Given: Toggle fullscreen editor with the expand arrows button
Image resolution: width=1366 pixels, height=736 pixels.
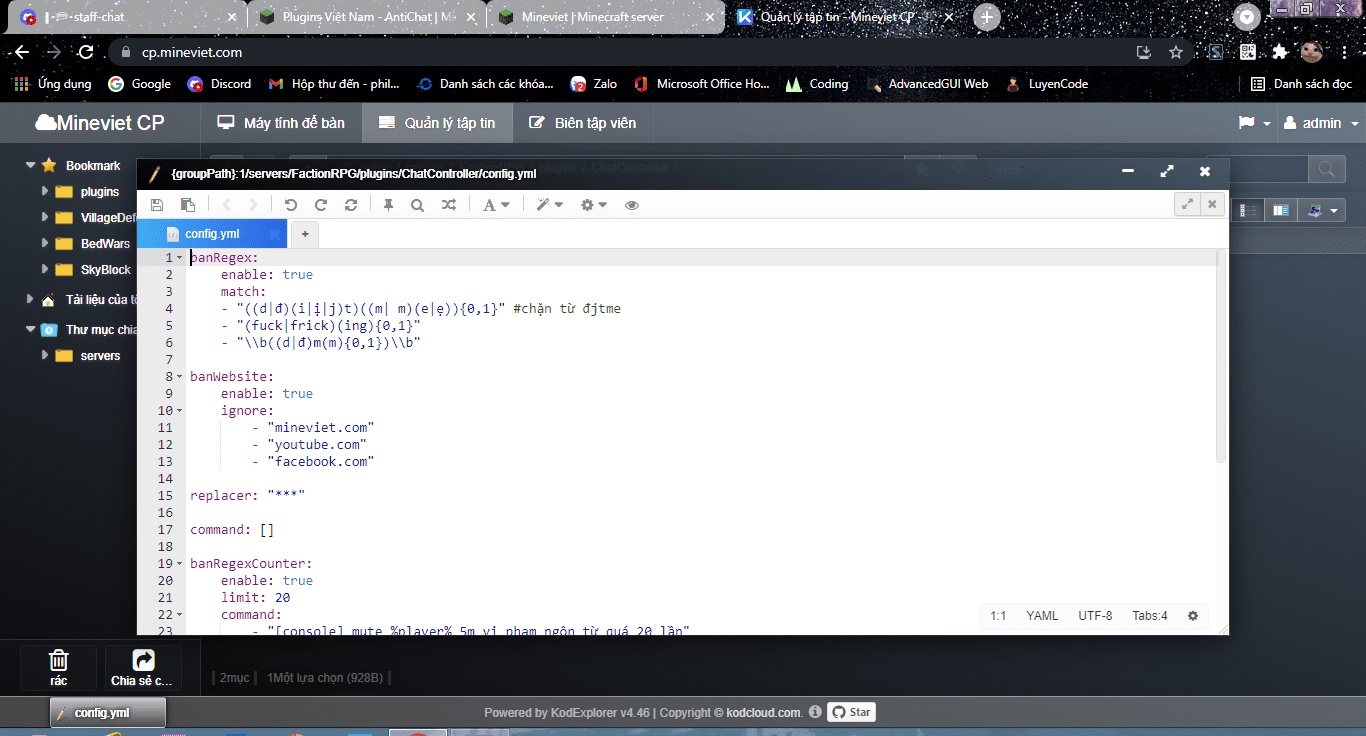Looking at the screenshot, I should click(1187, 204).
